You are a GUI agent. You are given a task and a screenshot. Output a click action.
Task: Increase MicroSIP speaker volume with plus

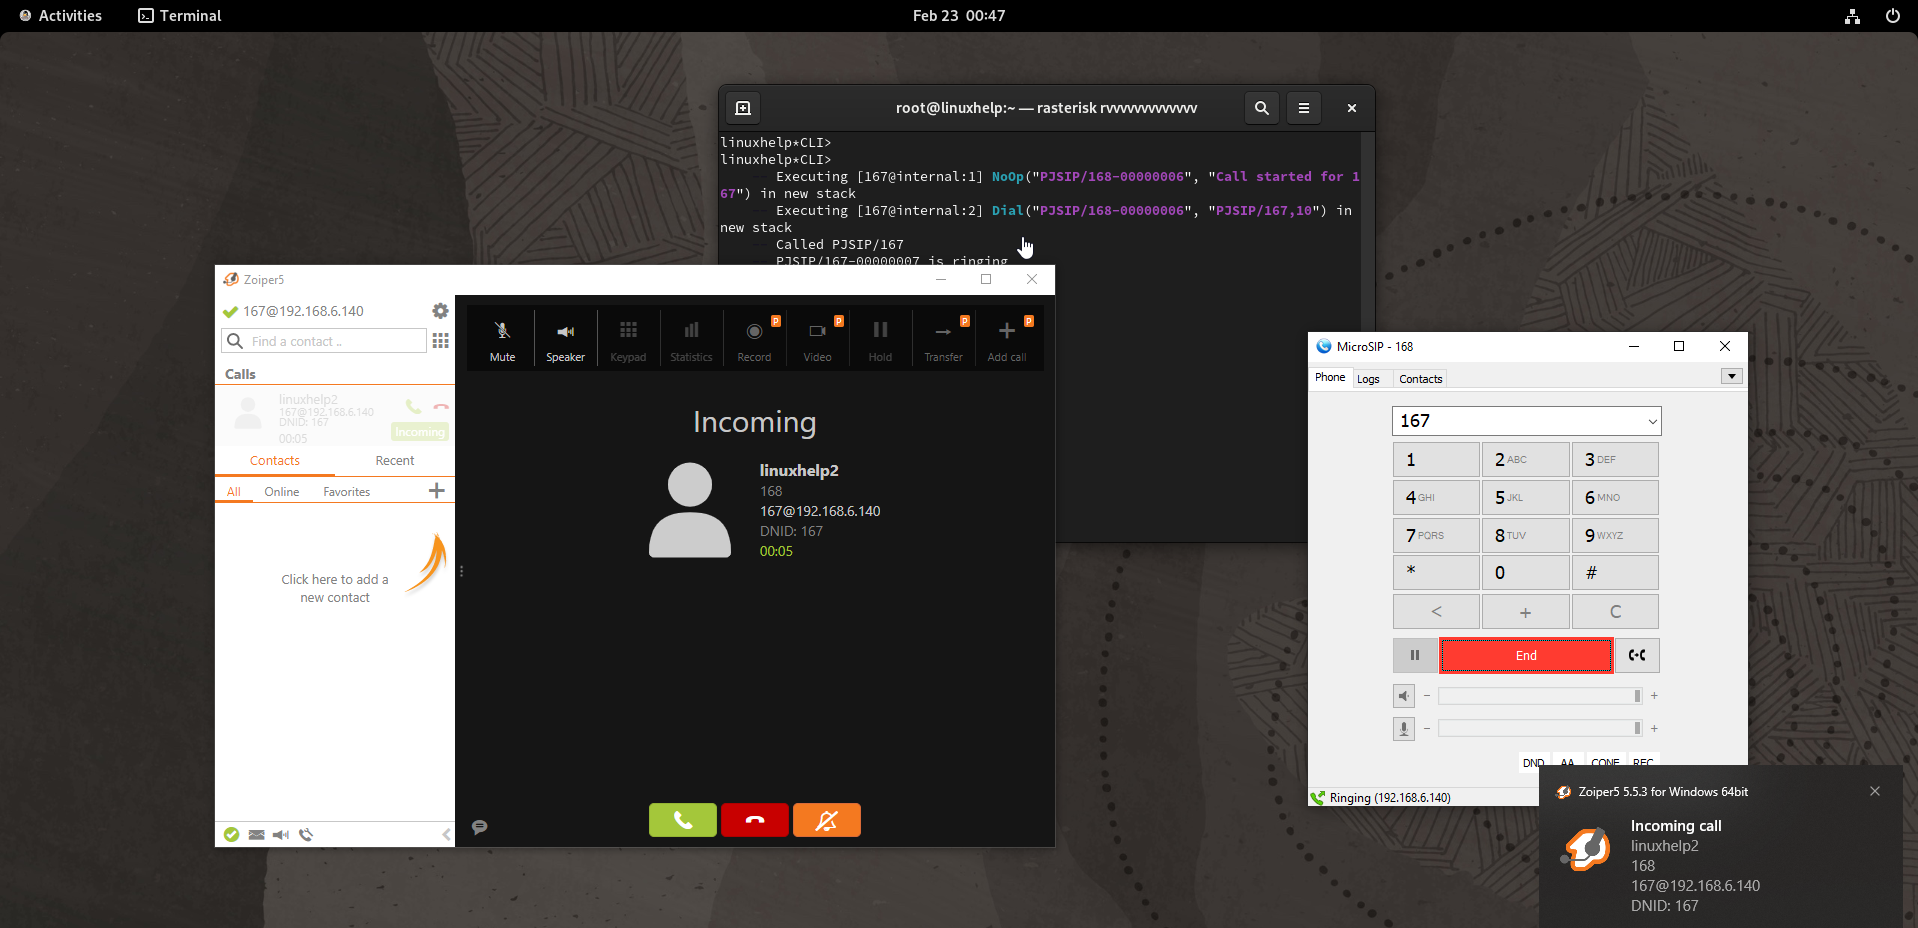1654,696
